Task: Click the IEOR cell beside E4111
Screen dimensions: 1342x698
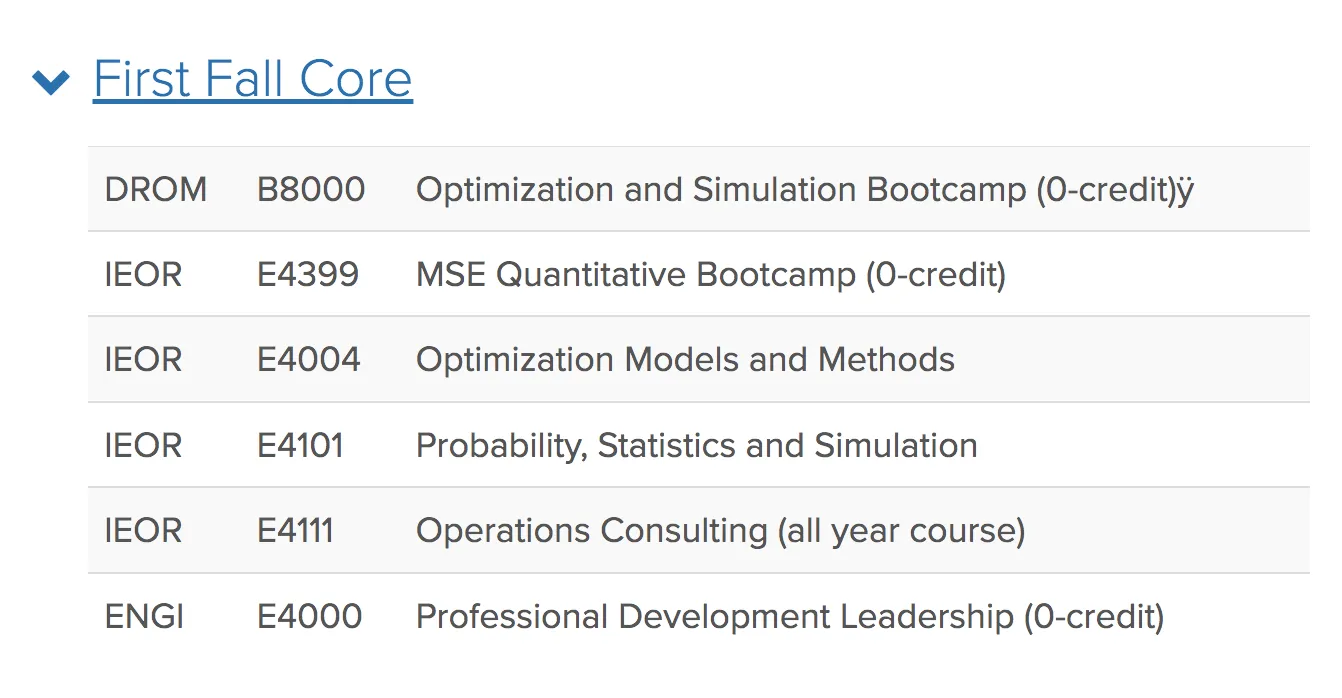Action: (x=144, y=530)
